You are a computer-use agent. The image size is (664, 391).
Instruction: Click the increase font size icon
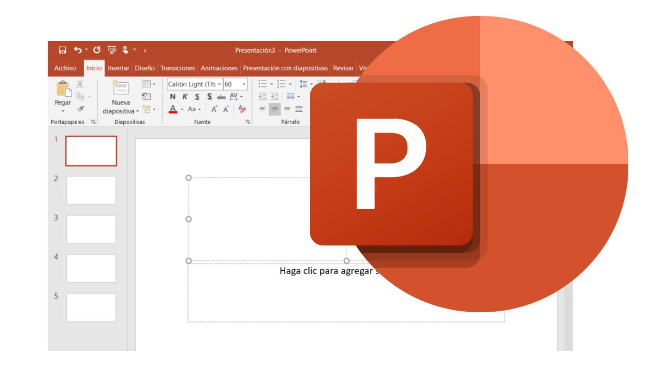[214, 109]
